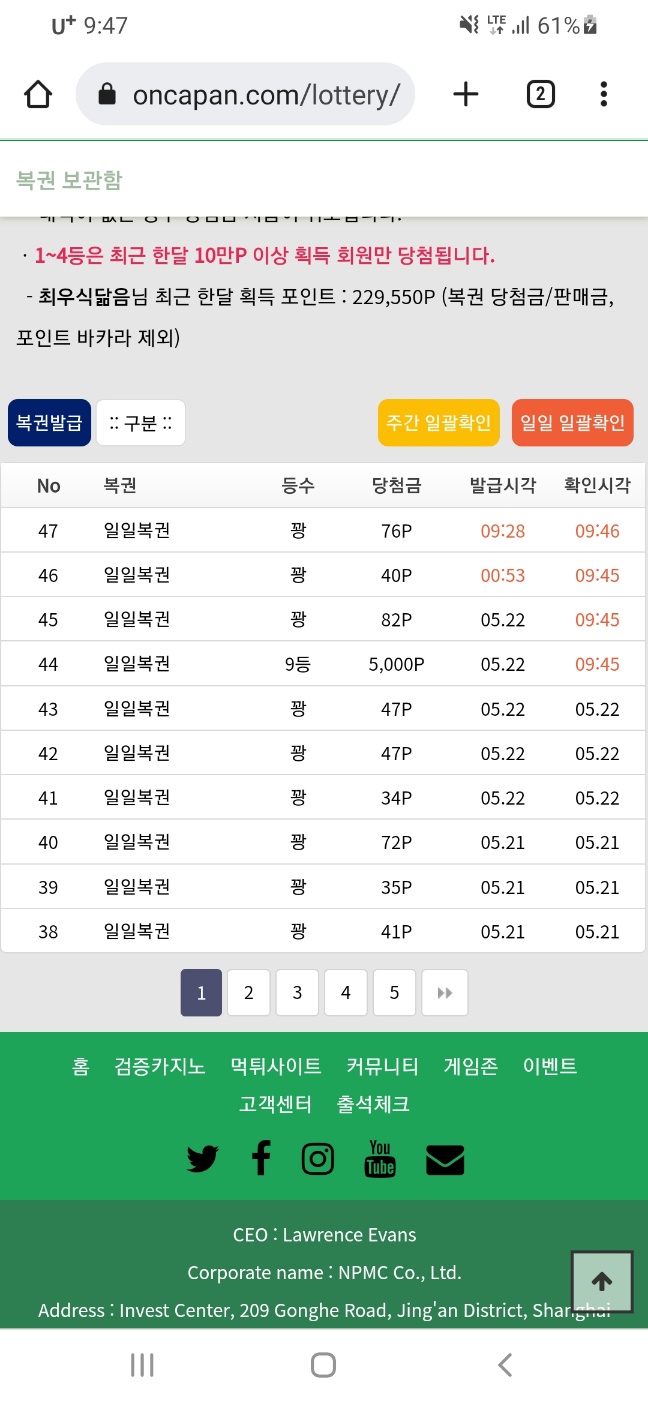Viewport: 648px width, 1404px height.
Task: Open 게임존 in the footer menu
Action: (x=471, y=1066)
